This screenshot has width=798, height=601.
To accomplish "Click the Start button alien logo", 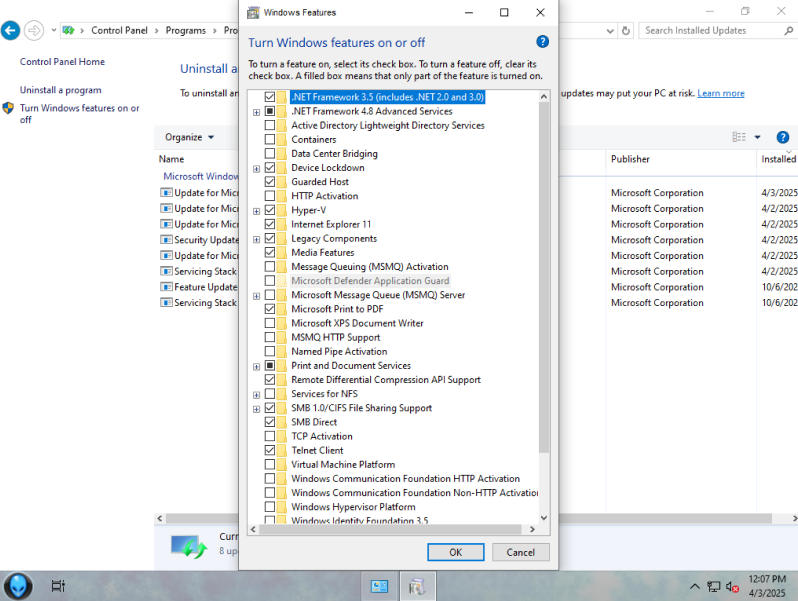I will 18,586.
